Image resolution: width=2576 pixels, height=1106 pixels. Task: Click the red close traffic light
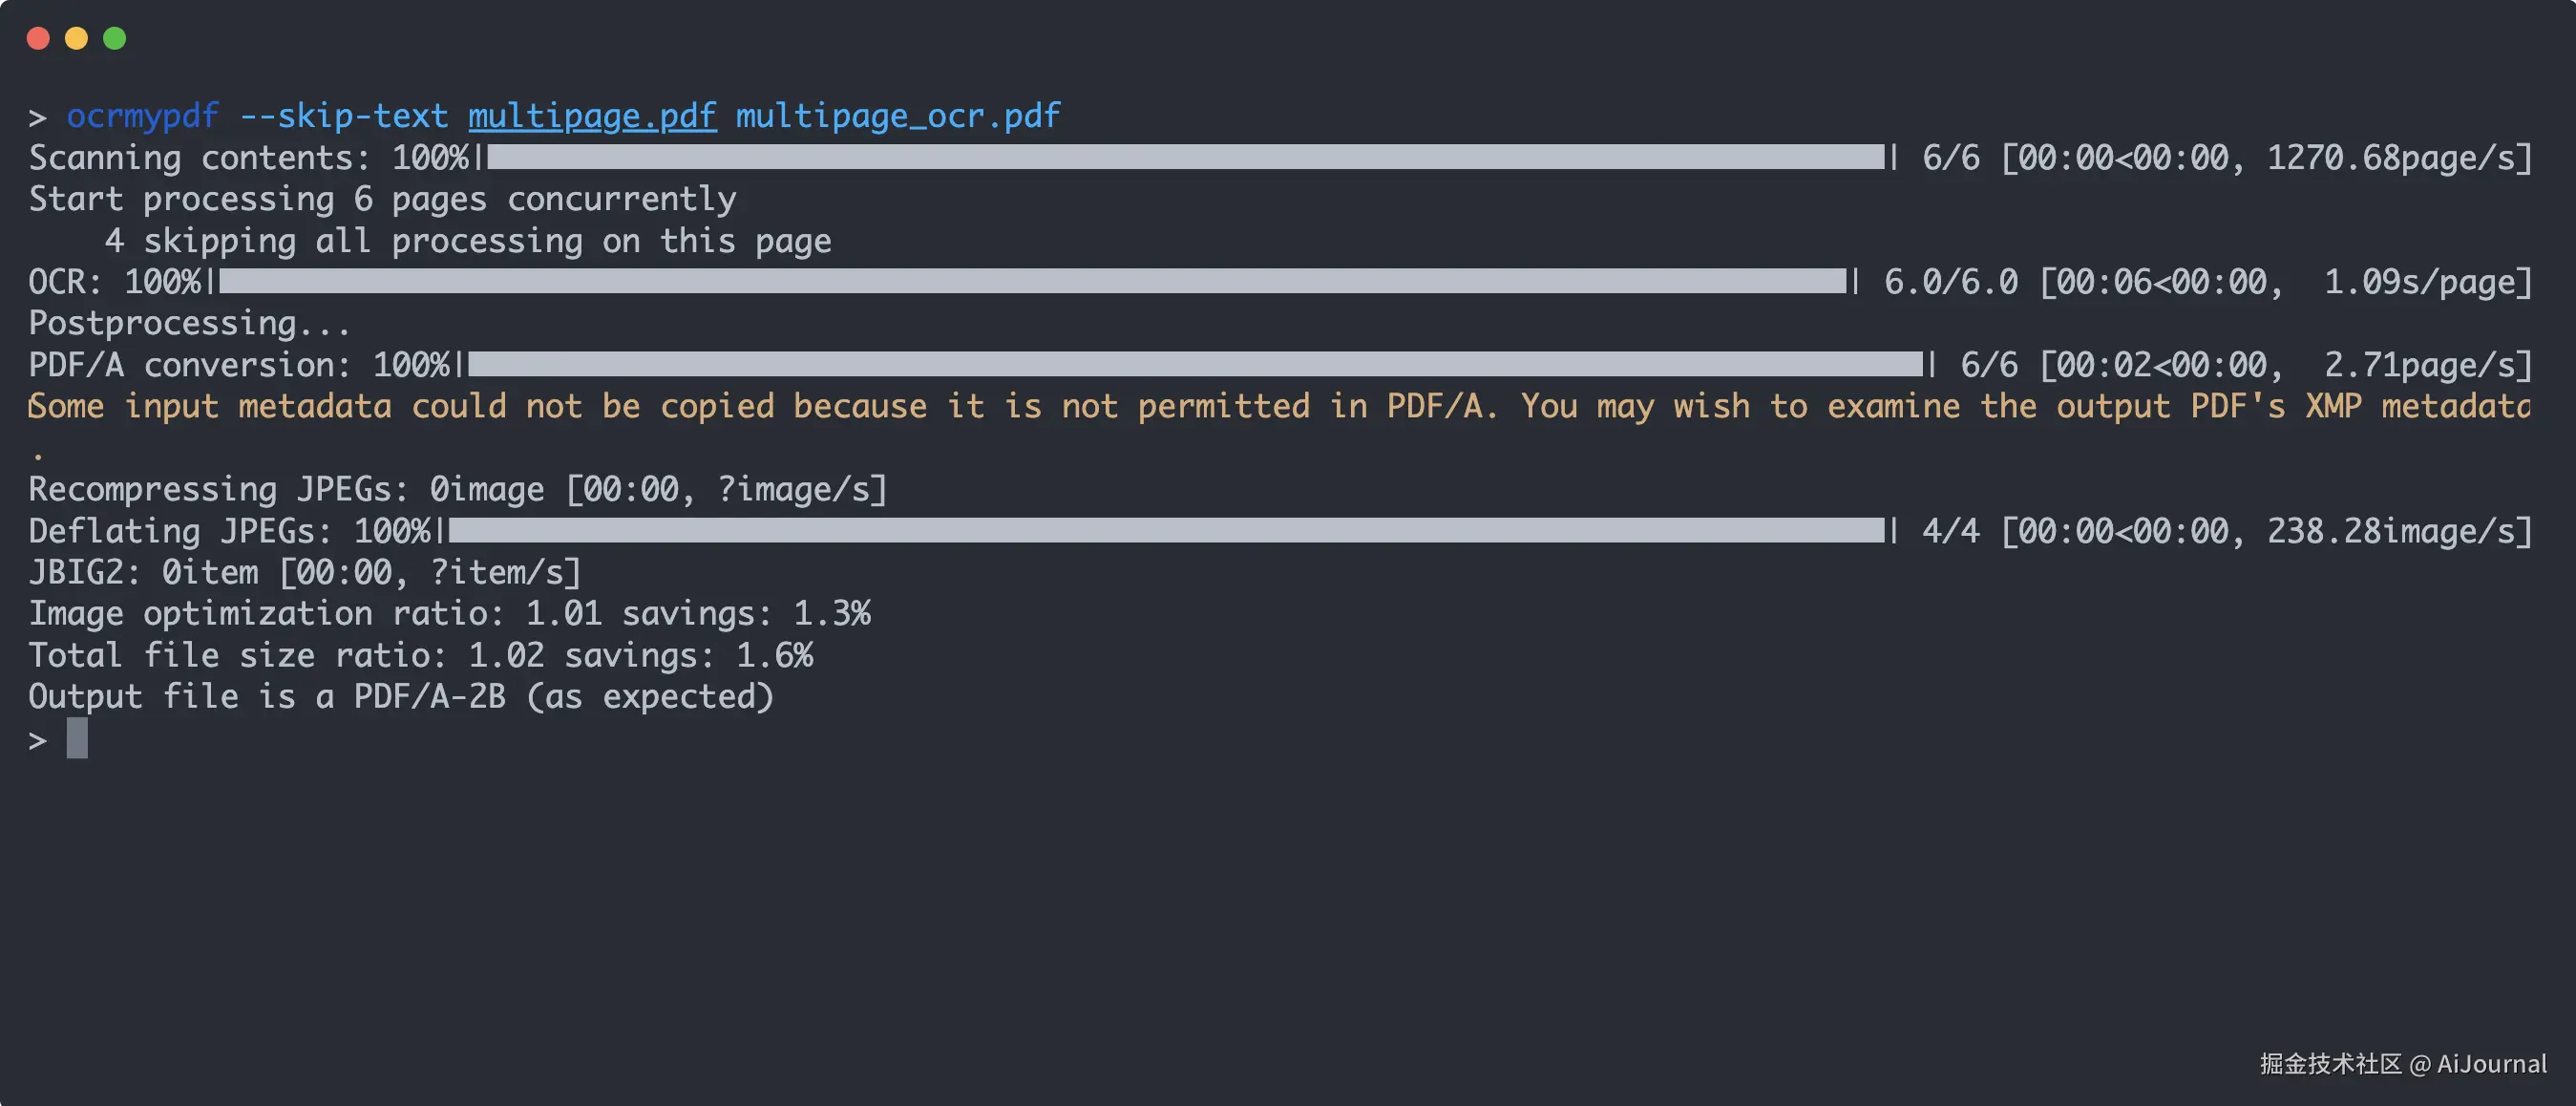[x=39, y=37]
